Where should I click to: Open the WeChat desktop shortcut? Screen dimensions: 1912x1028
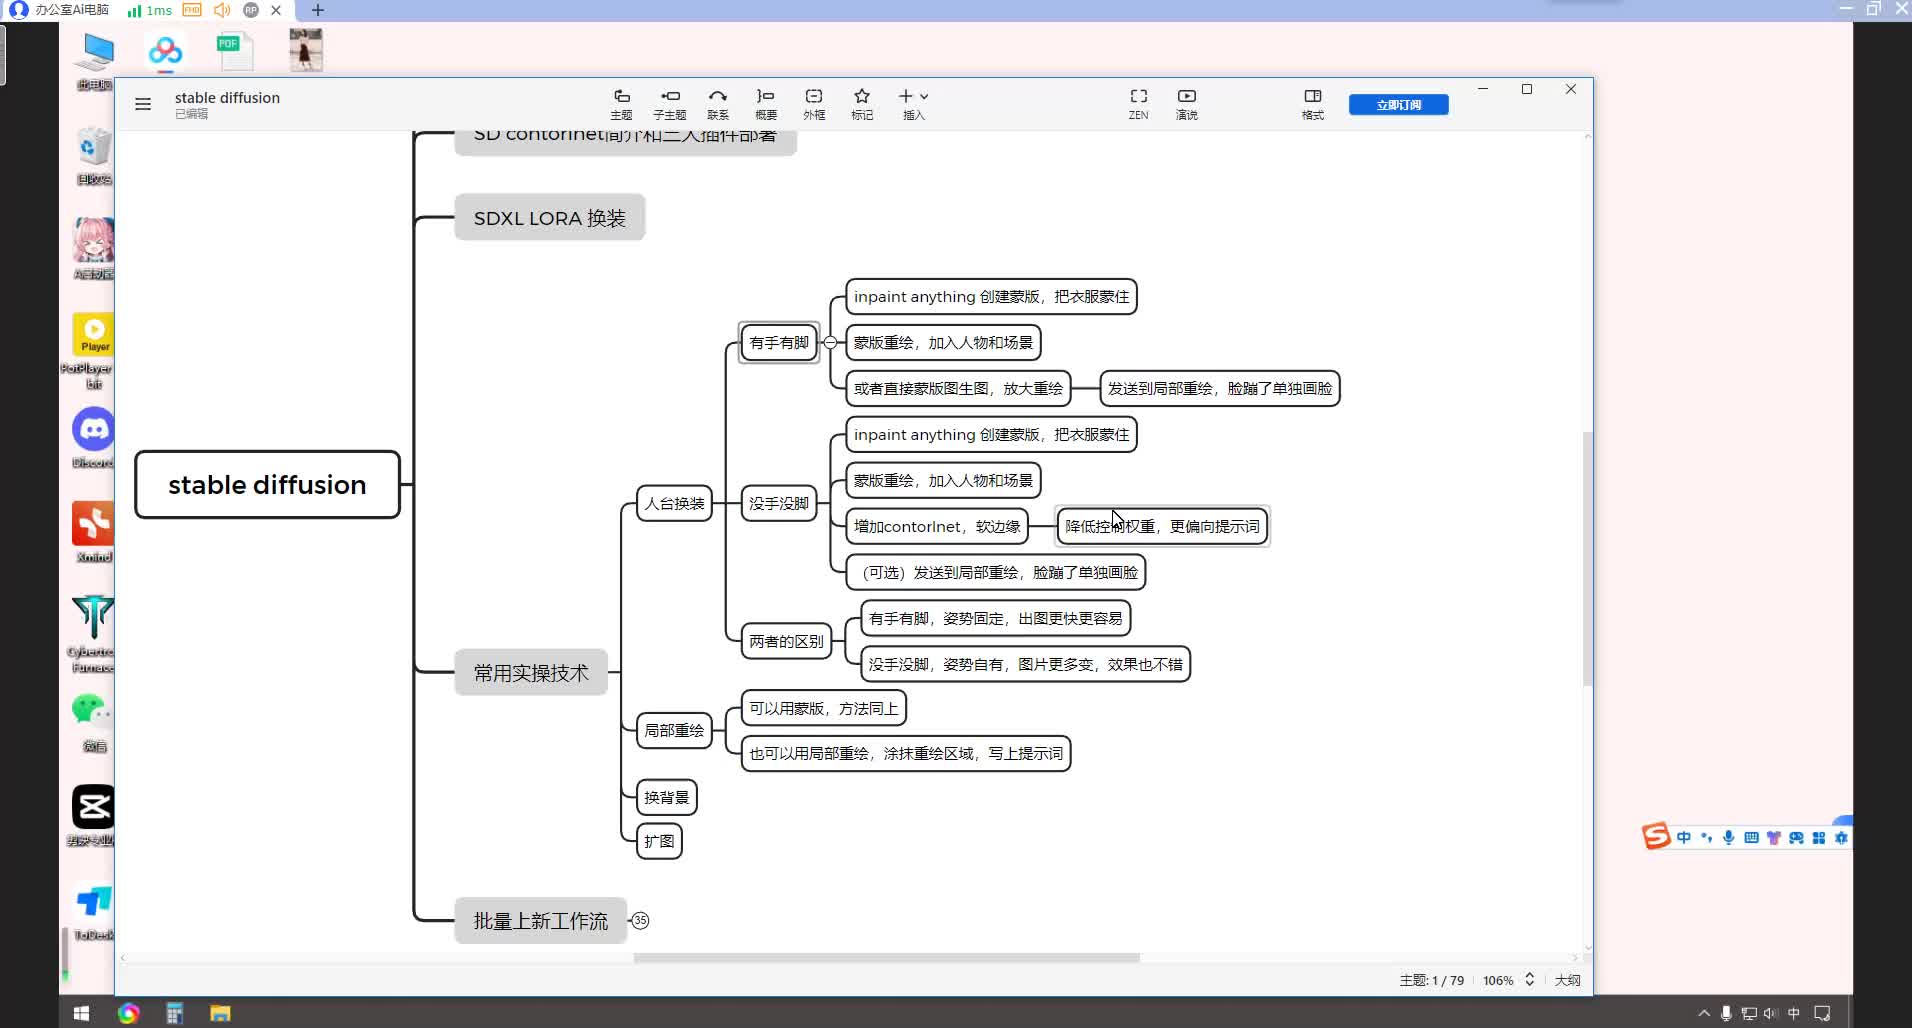point(94,722)
